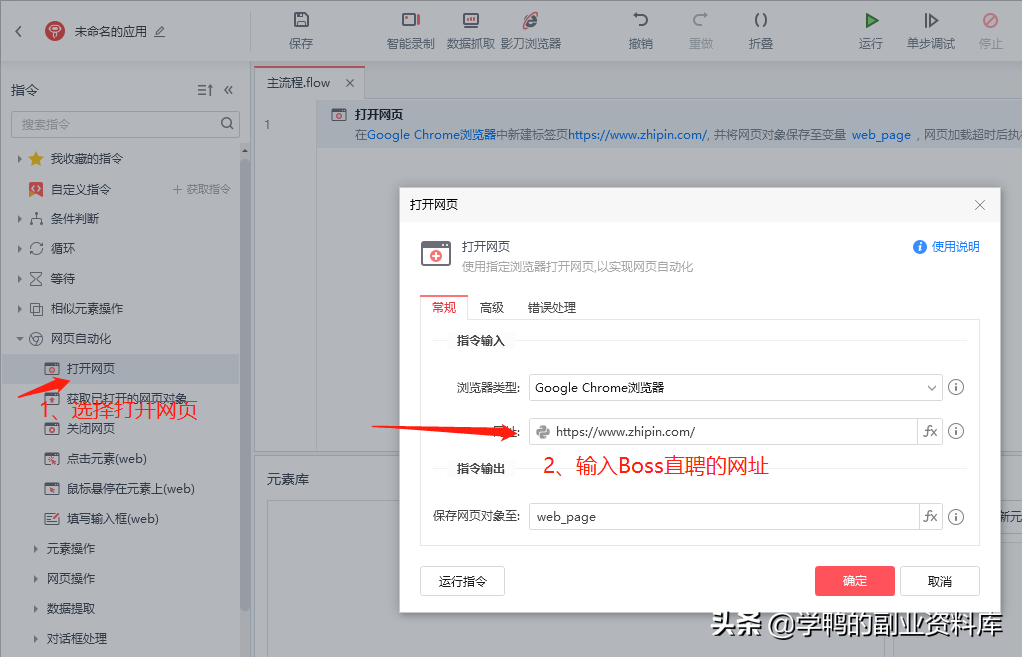Viewport: 1022px width, 657px height.
Task: Undo with the 撤销 button
Action: (641, 31)
